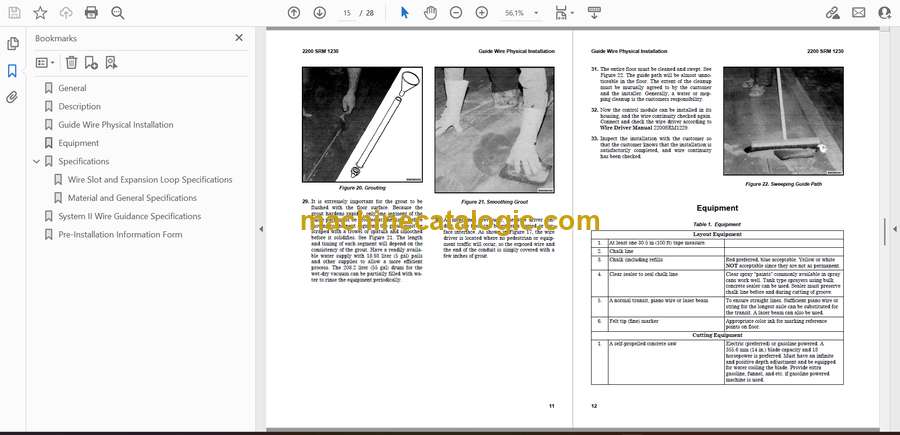Close the Bookmarks panel
Viewport: 900px width, 435px height.
click(x=239, y=38)
